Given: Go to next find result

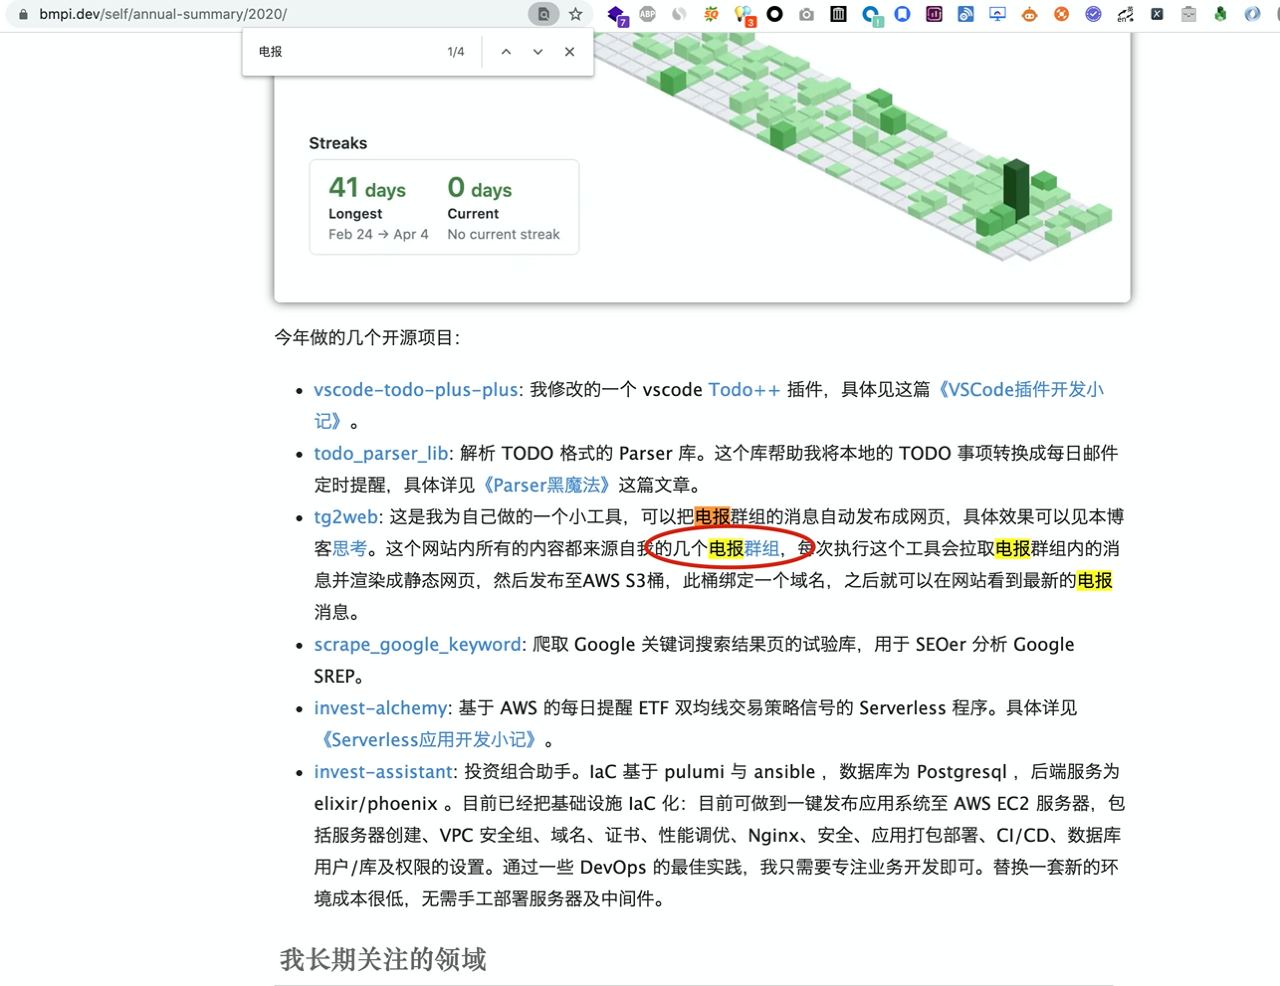Looking at the screenshot, I should pyautogui.click(x=538, y=52).
